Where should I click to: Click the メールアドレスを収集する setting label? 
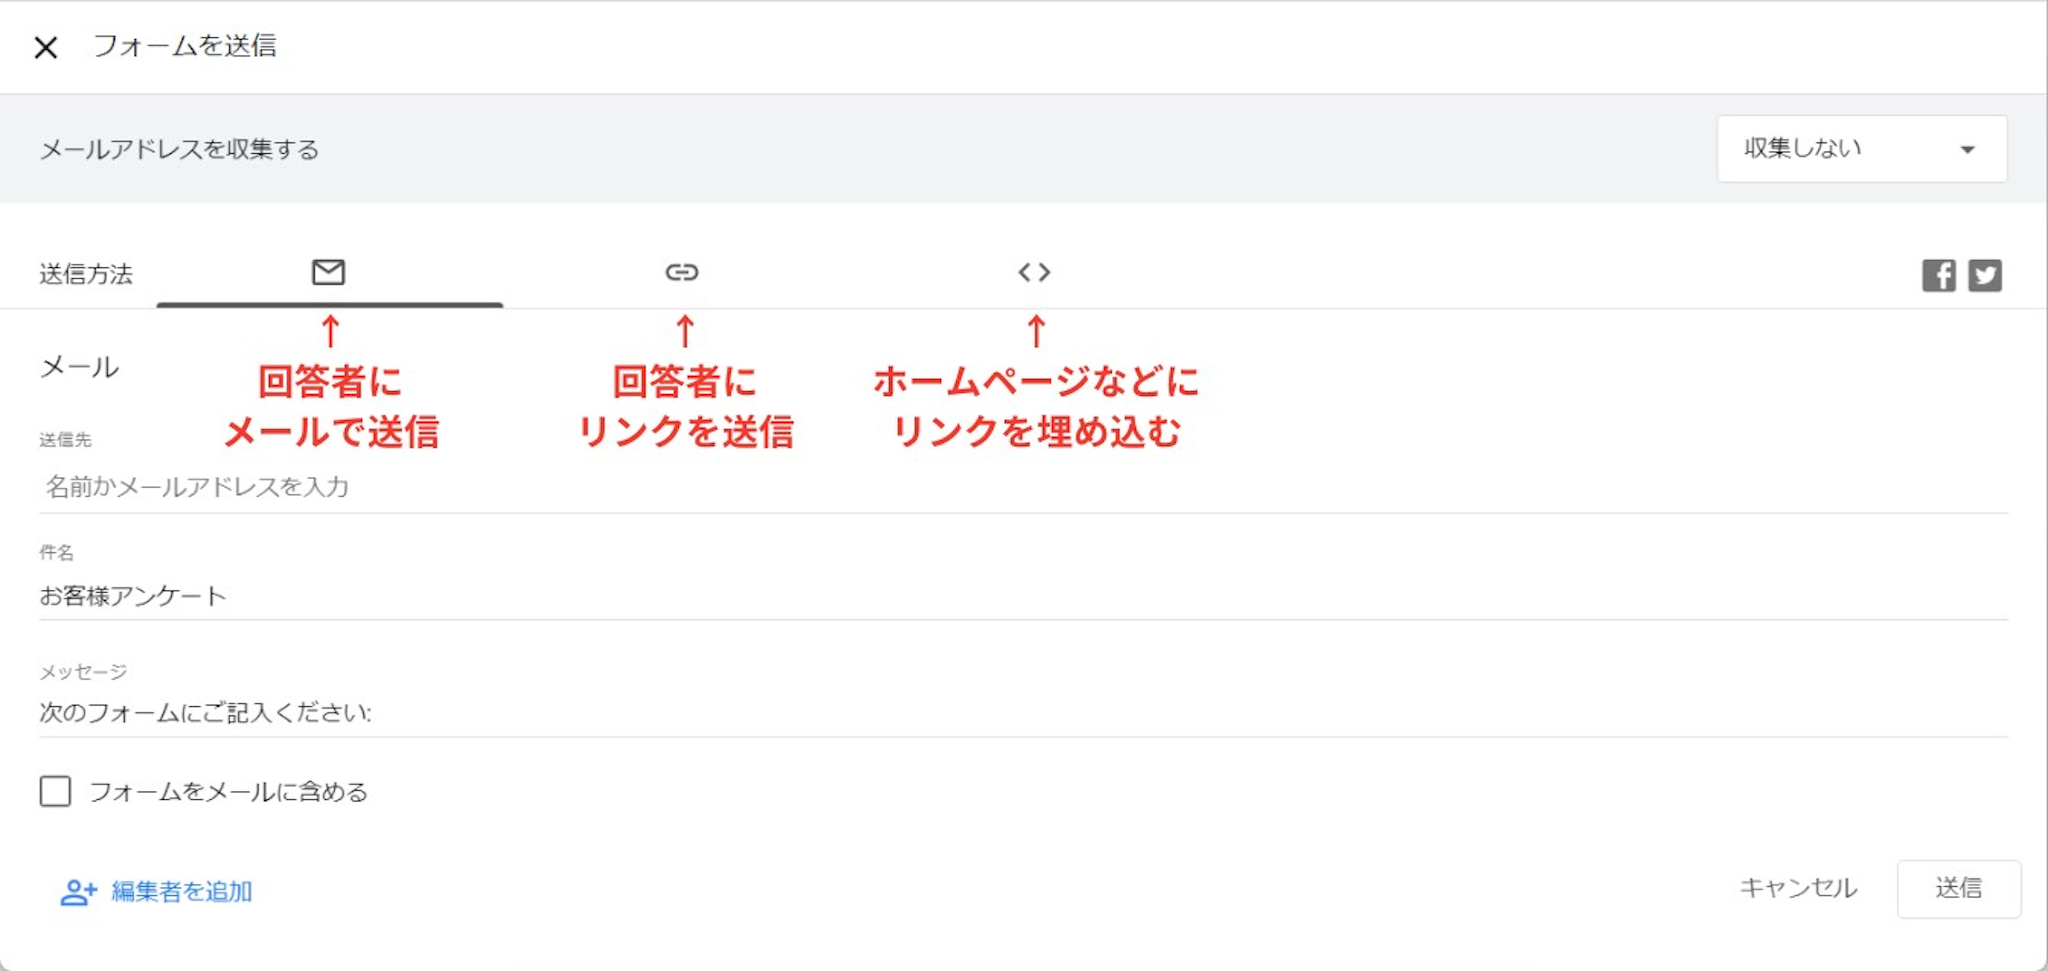coord(179,150)
